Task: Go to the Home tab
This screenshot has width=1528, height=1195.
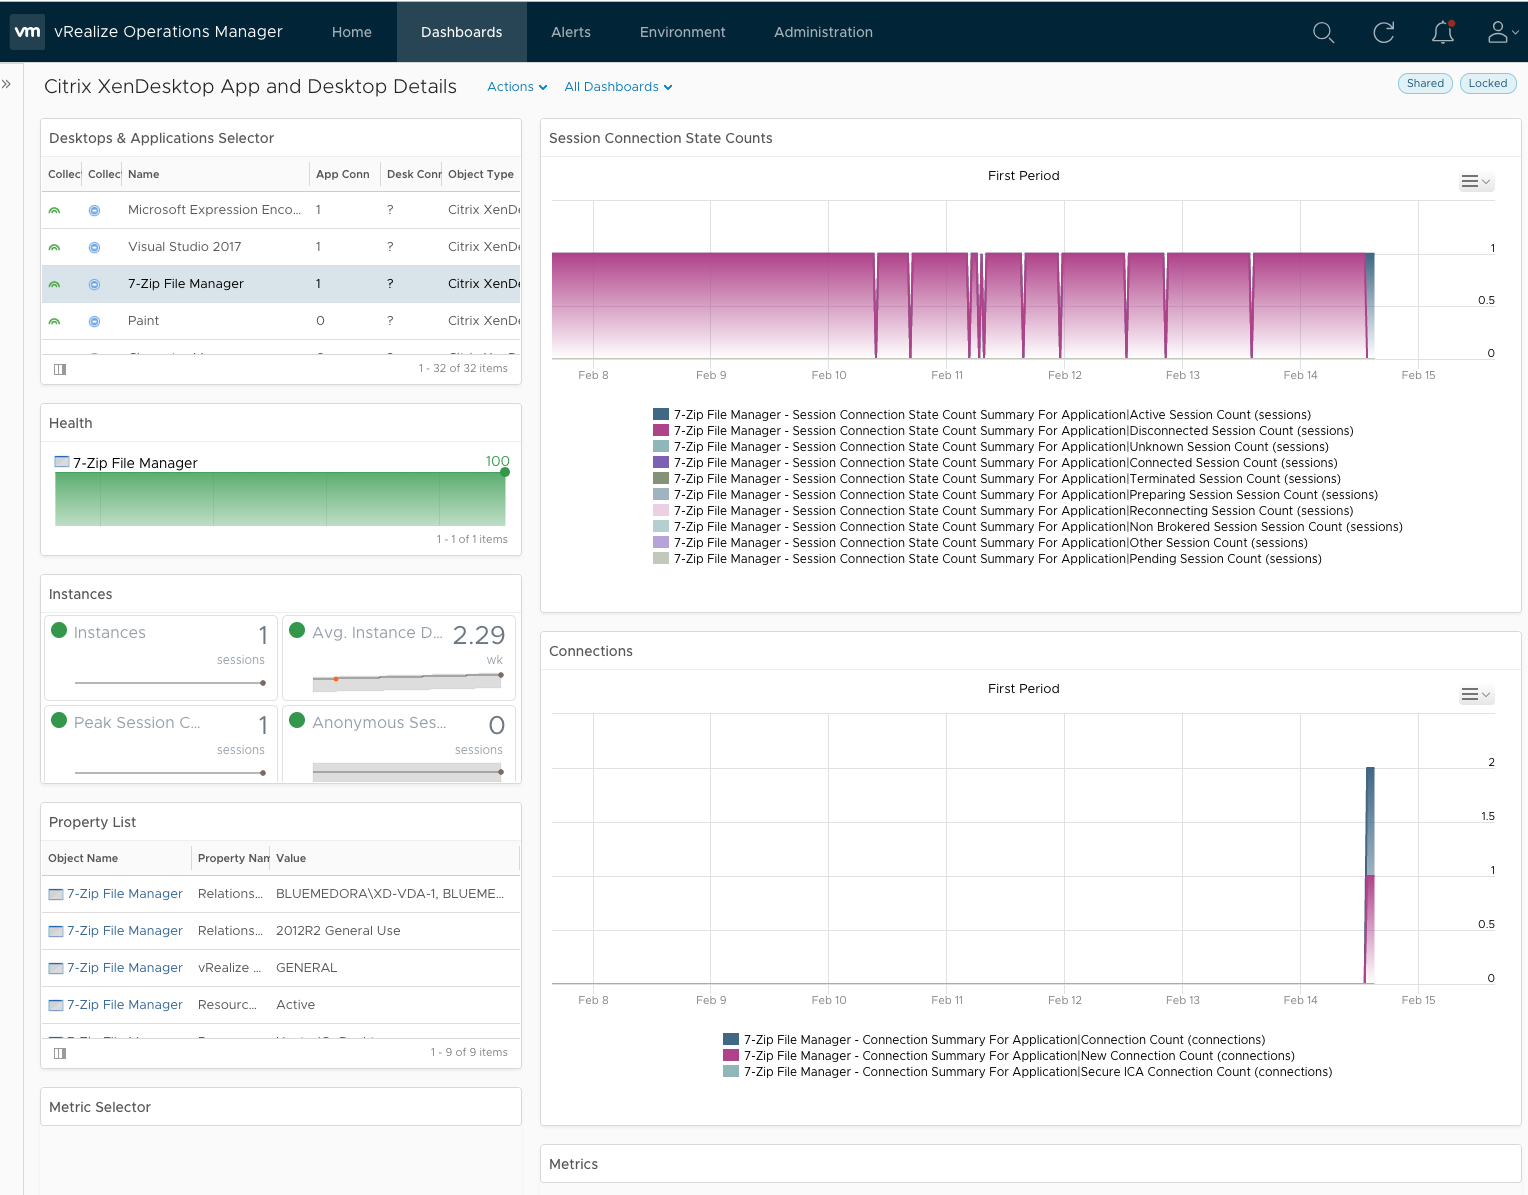Action: 352,32
